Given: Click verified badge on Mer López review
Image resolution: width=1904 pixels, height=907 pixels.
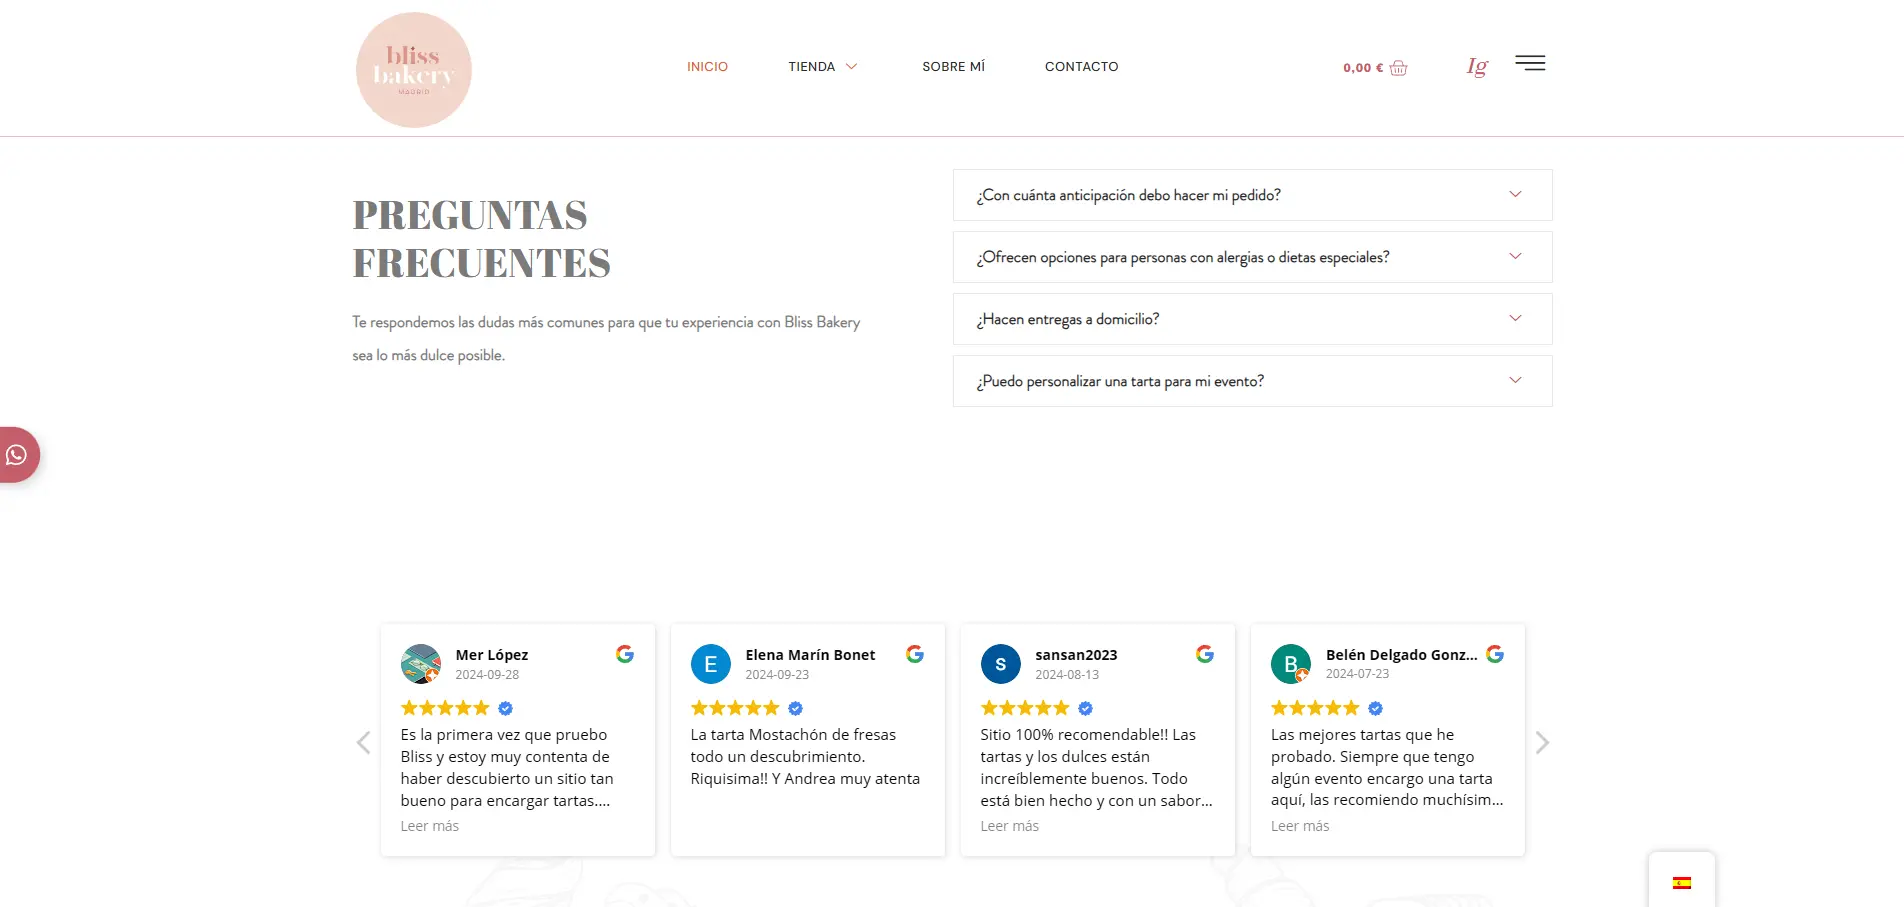Looking at the screenshot, I should click(506, 708).
